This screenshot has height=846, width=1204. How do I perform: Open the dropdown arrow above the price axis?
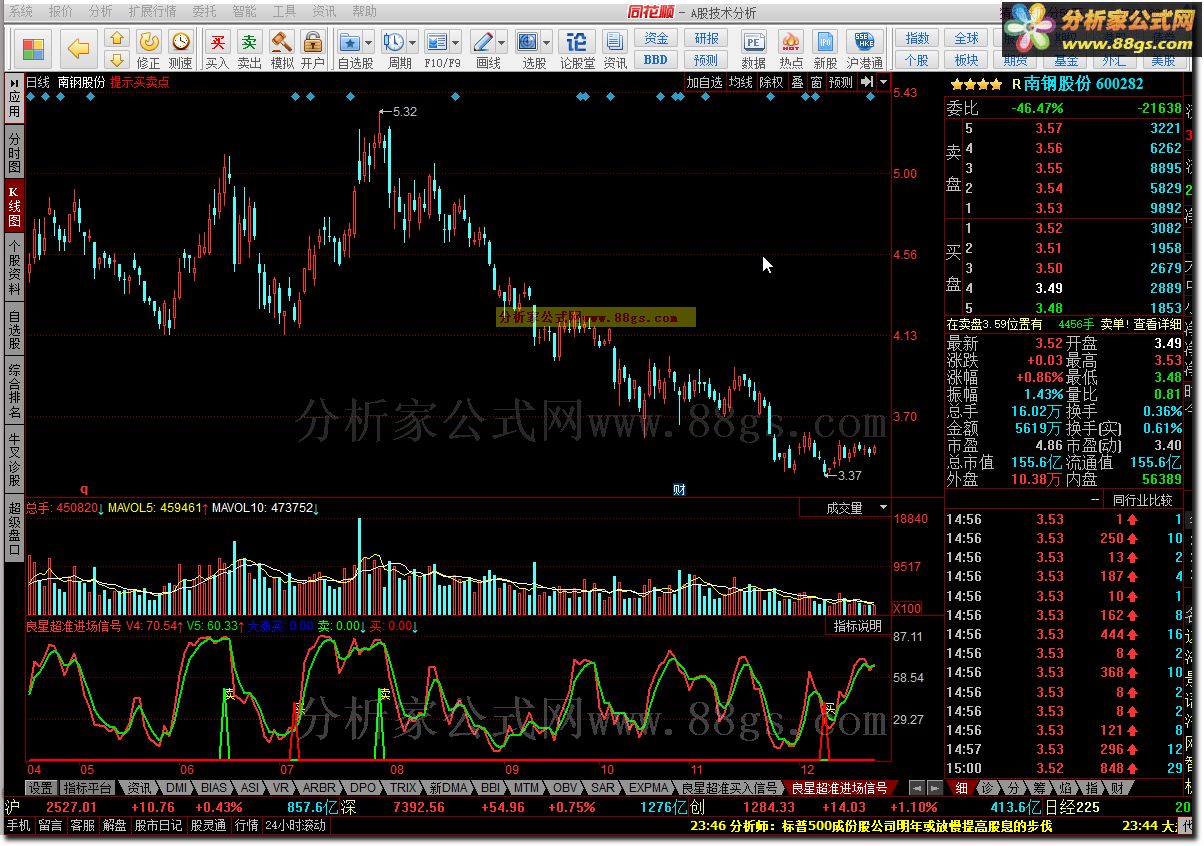(884, 82)
